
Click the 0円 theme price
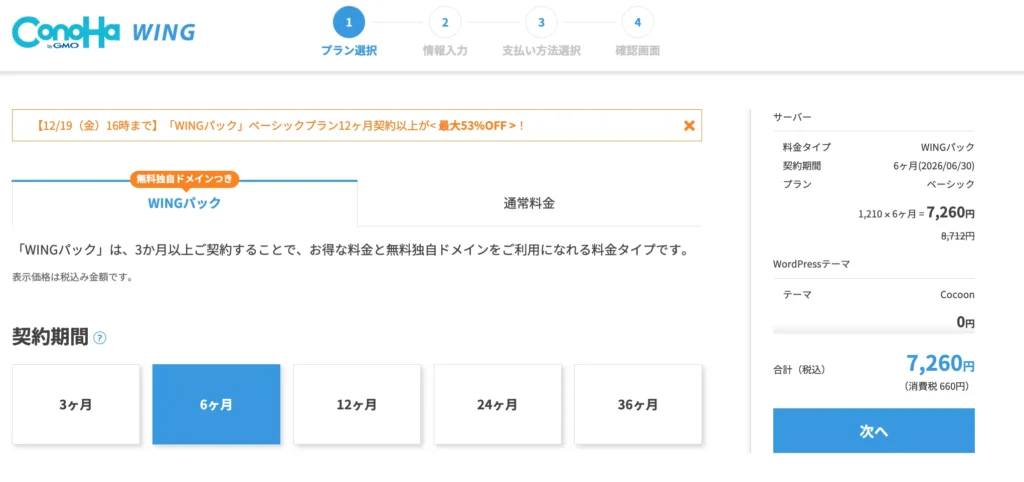965,322
